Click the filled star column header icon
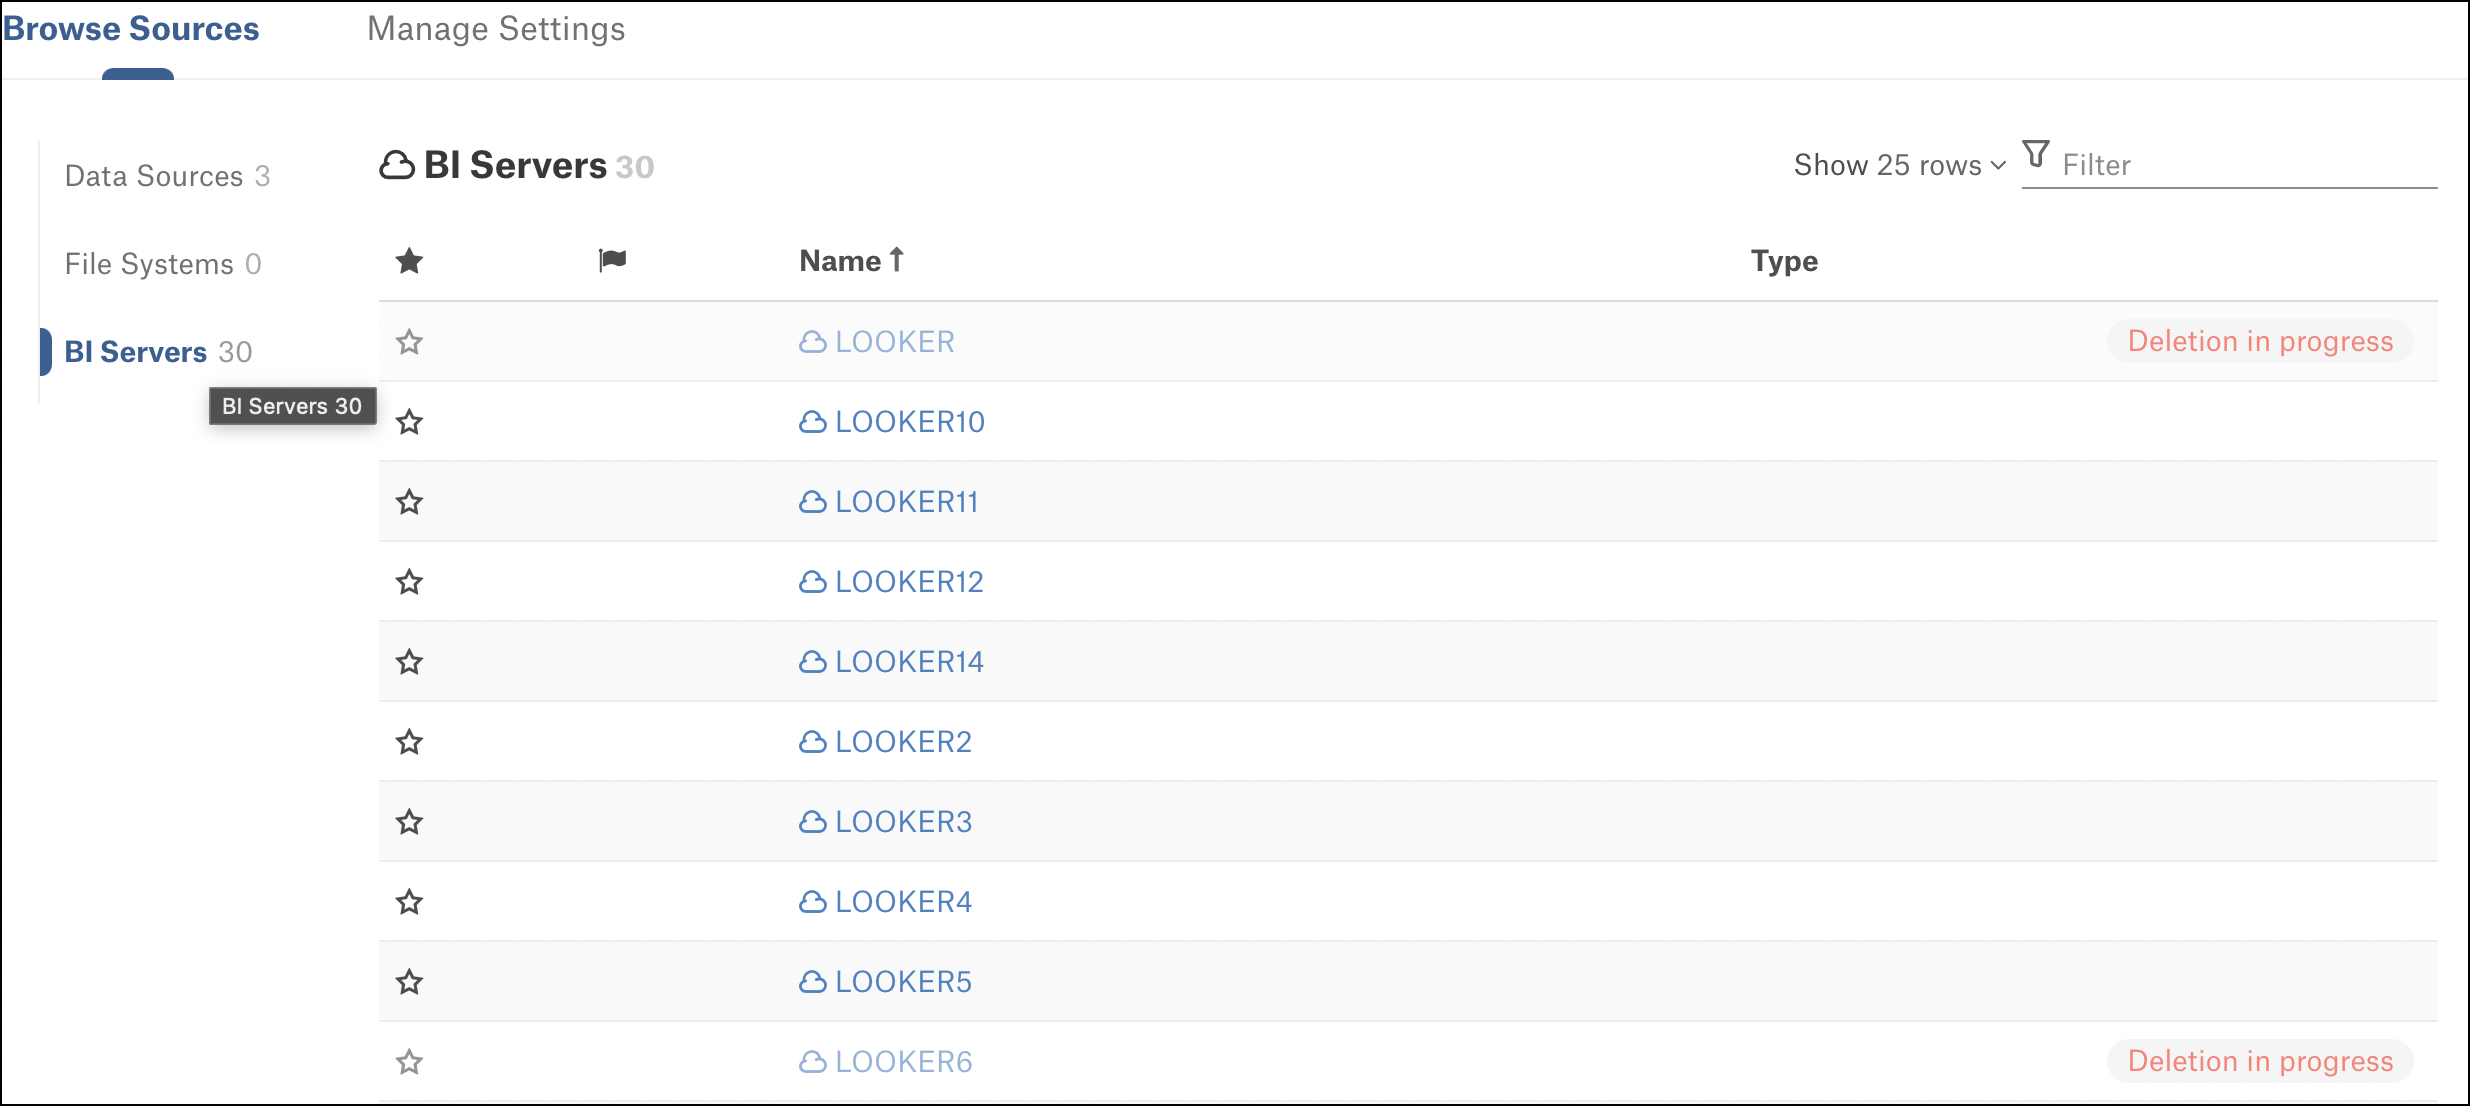2470x1106 pixels. point(409,261)
